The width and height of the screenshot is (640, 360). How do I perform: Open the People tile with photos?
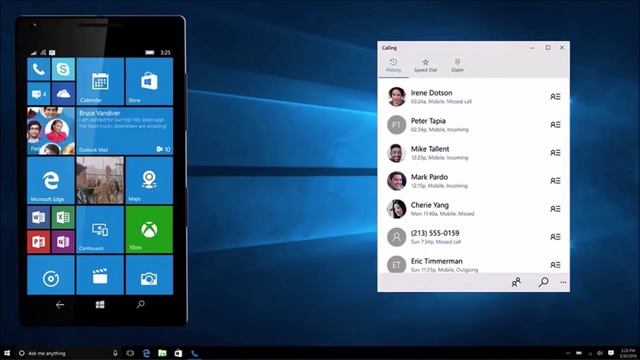[x=51, y=131]
